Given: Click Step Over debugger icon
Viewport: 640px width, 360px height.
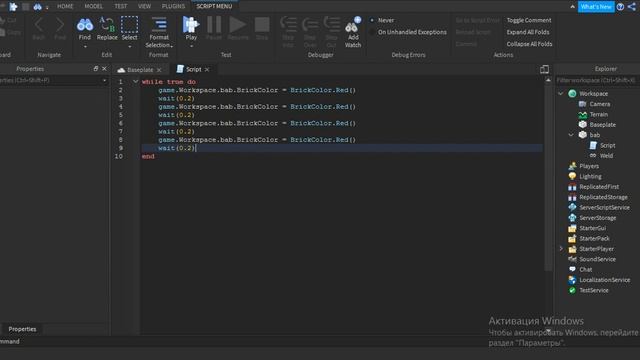Looking at the screenshot, I should 310,24.
